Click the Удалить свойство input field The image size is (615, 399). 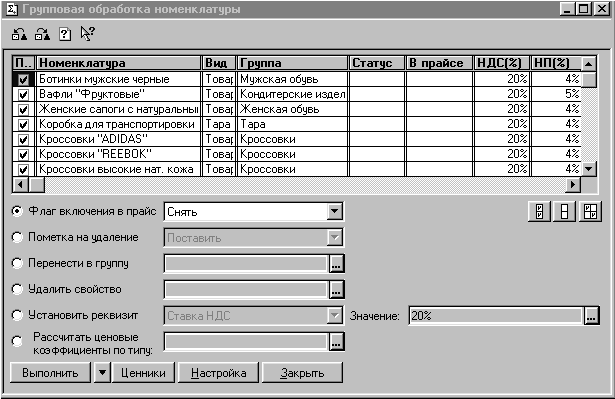pyautogui.click(x=246, y=290)
